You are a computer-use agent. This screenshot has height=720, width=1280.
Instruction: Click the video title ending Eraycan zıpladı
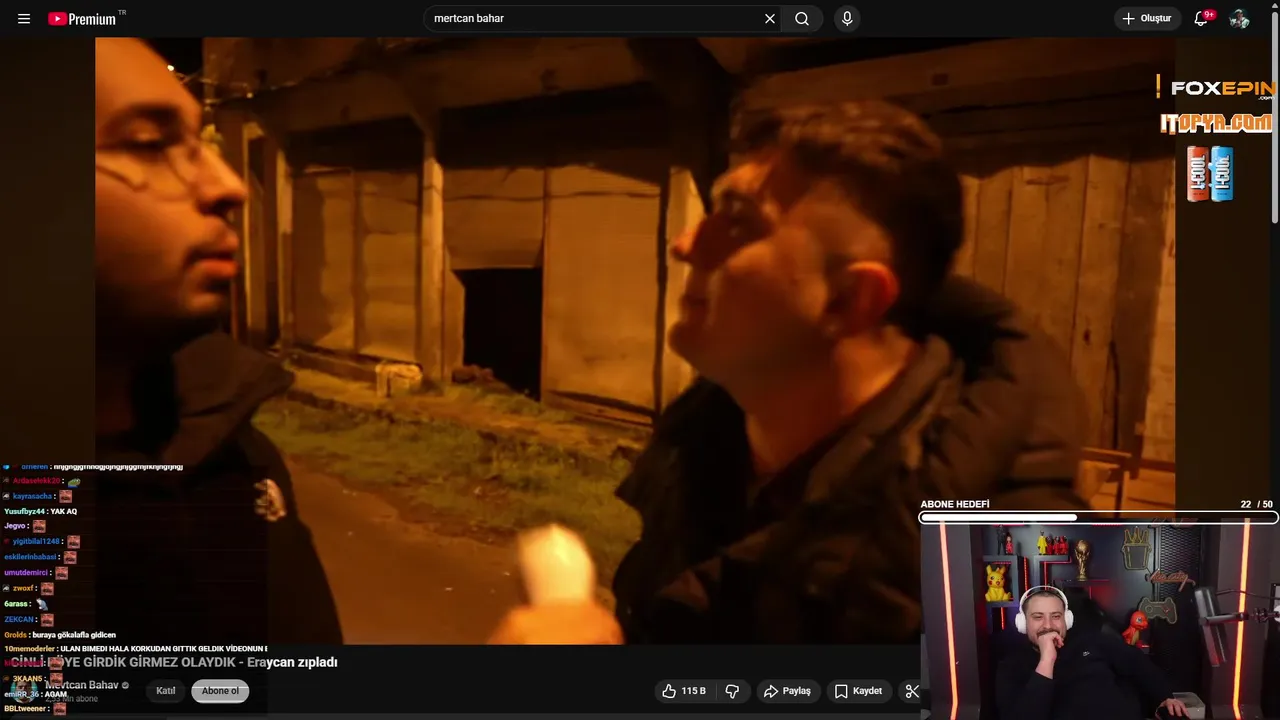pyautogui.click(x=174, y=662)
